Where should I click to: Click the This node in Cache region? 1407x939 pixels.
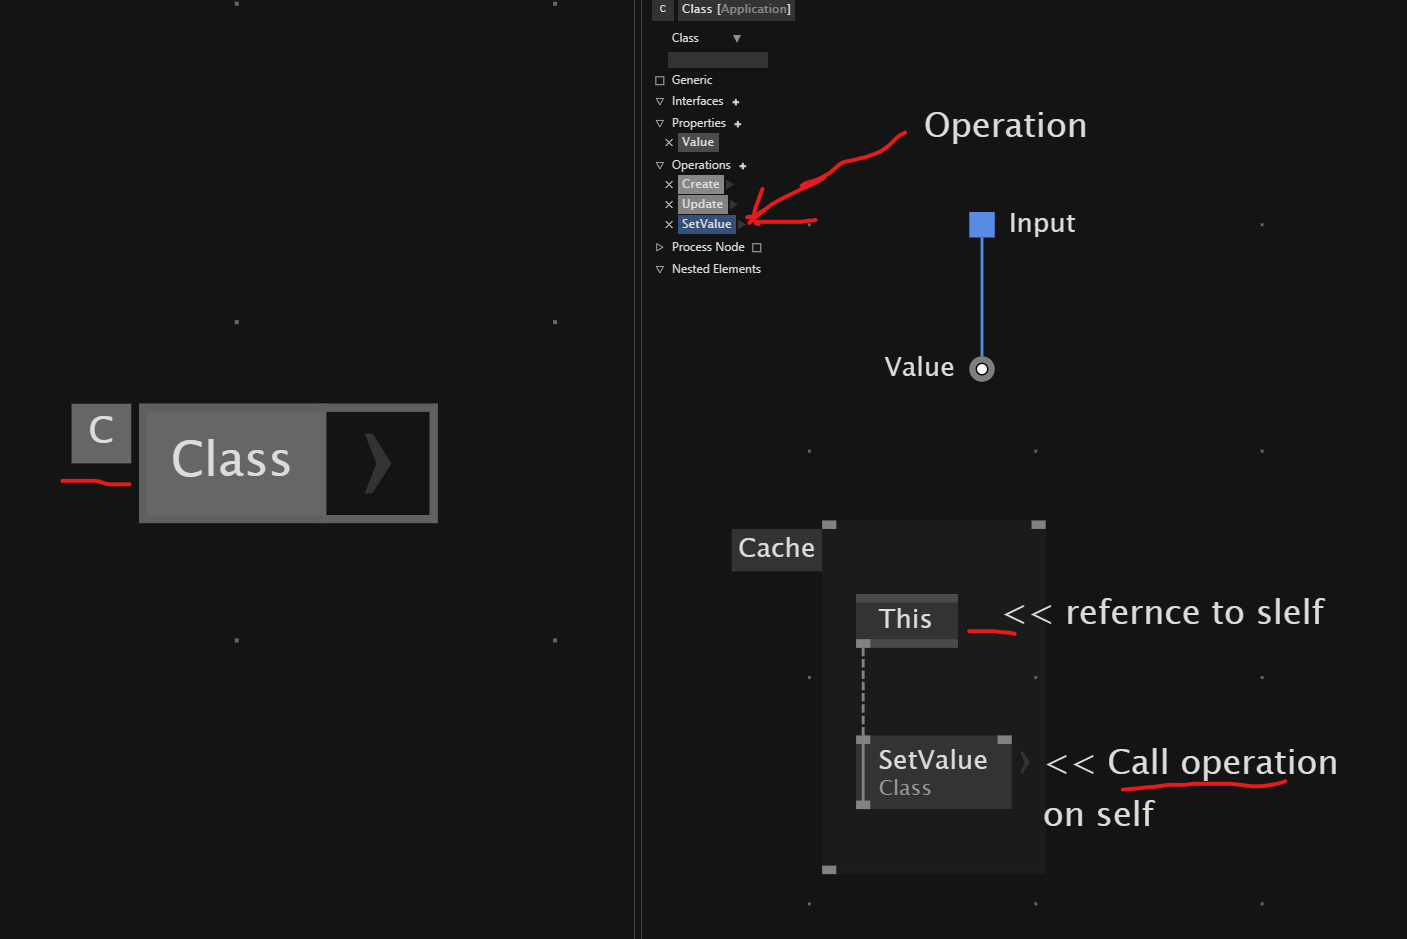click(906, 620)
